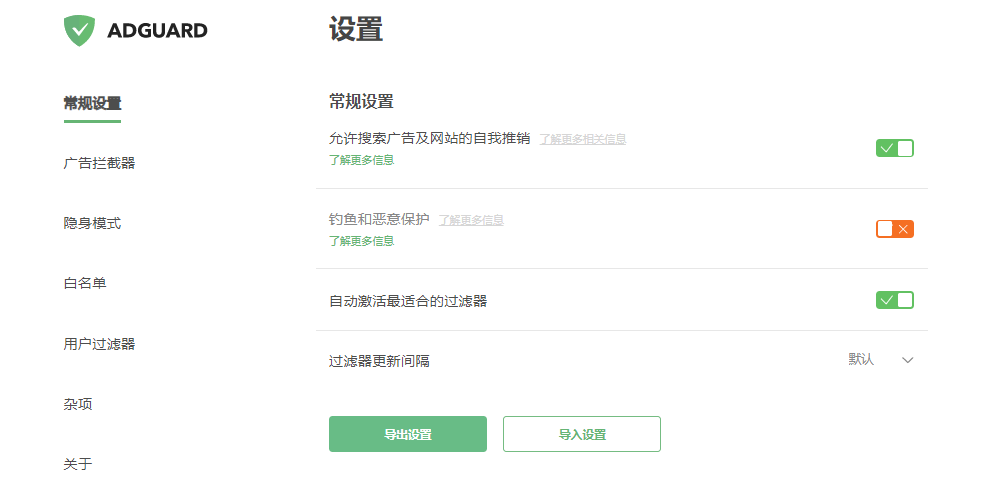Open the gray 了解更多相关信息 link
The image size is (983, 499).
point(583,139)
